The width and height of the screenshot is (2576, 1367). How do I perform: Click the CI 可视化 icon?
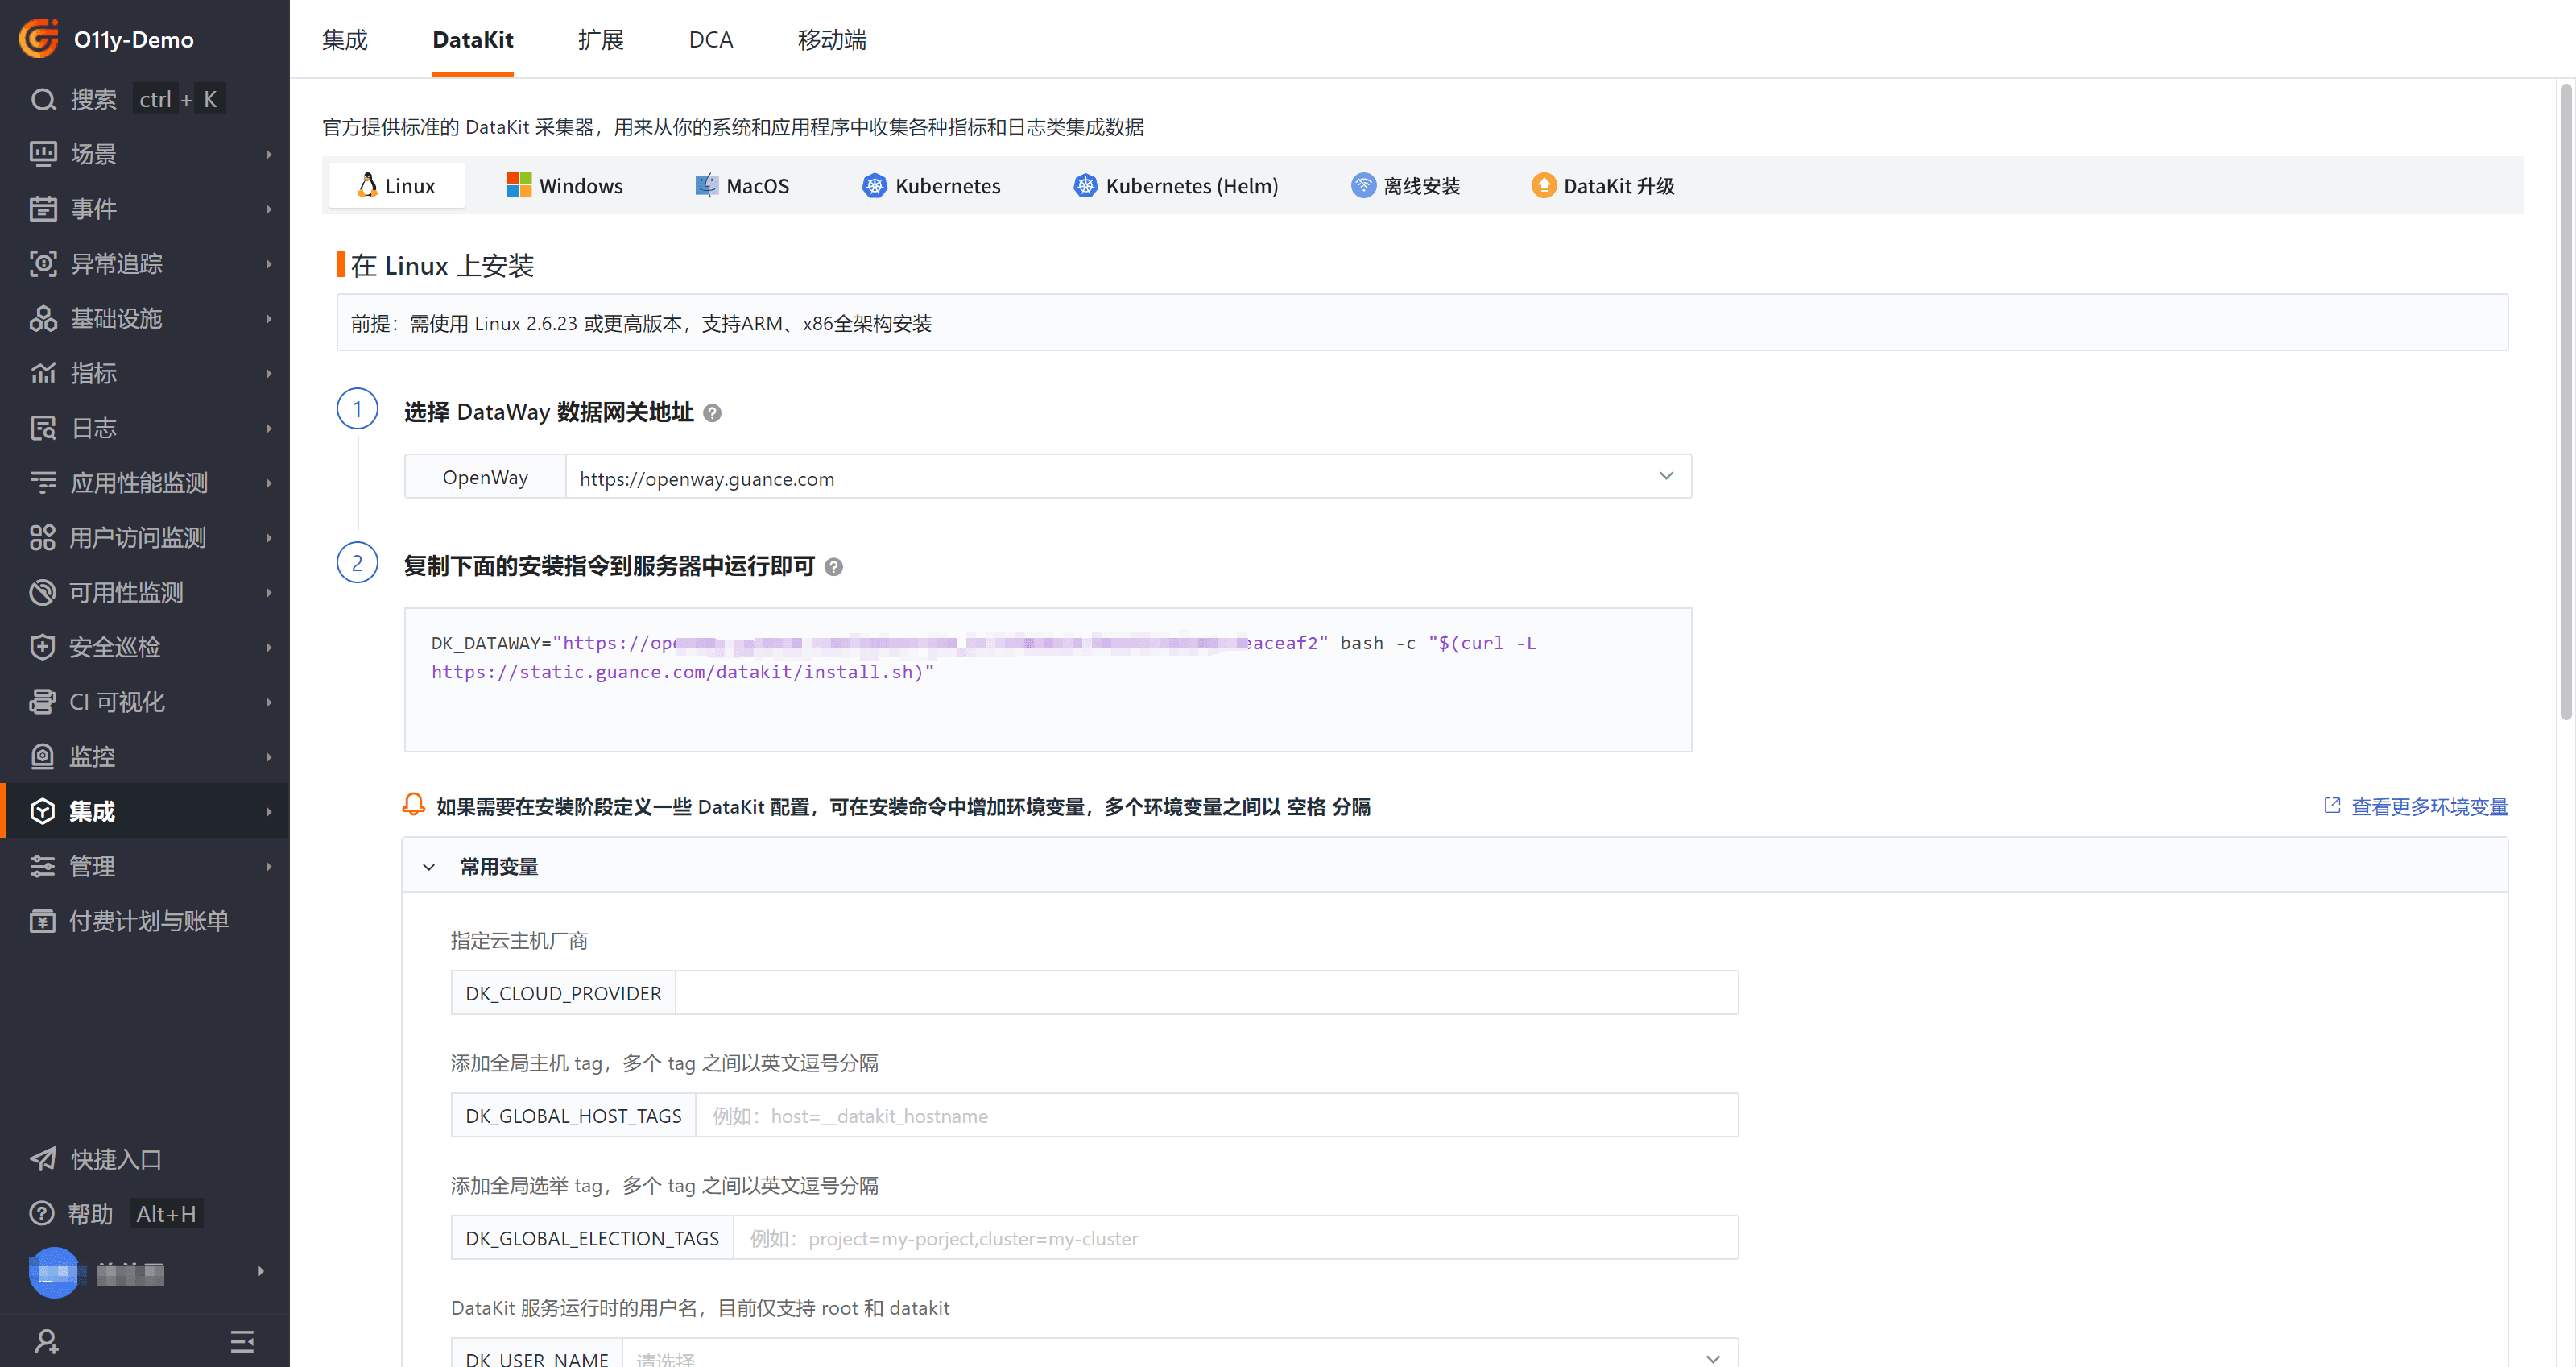[x=43, y=702]
